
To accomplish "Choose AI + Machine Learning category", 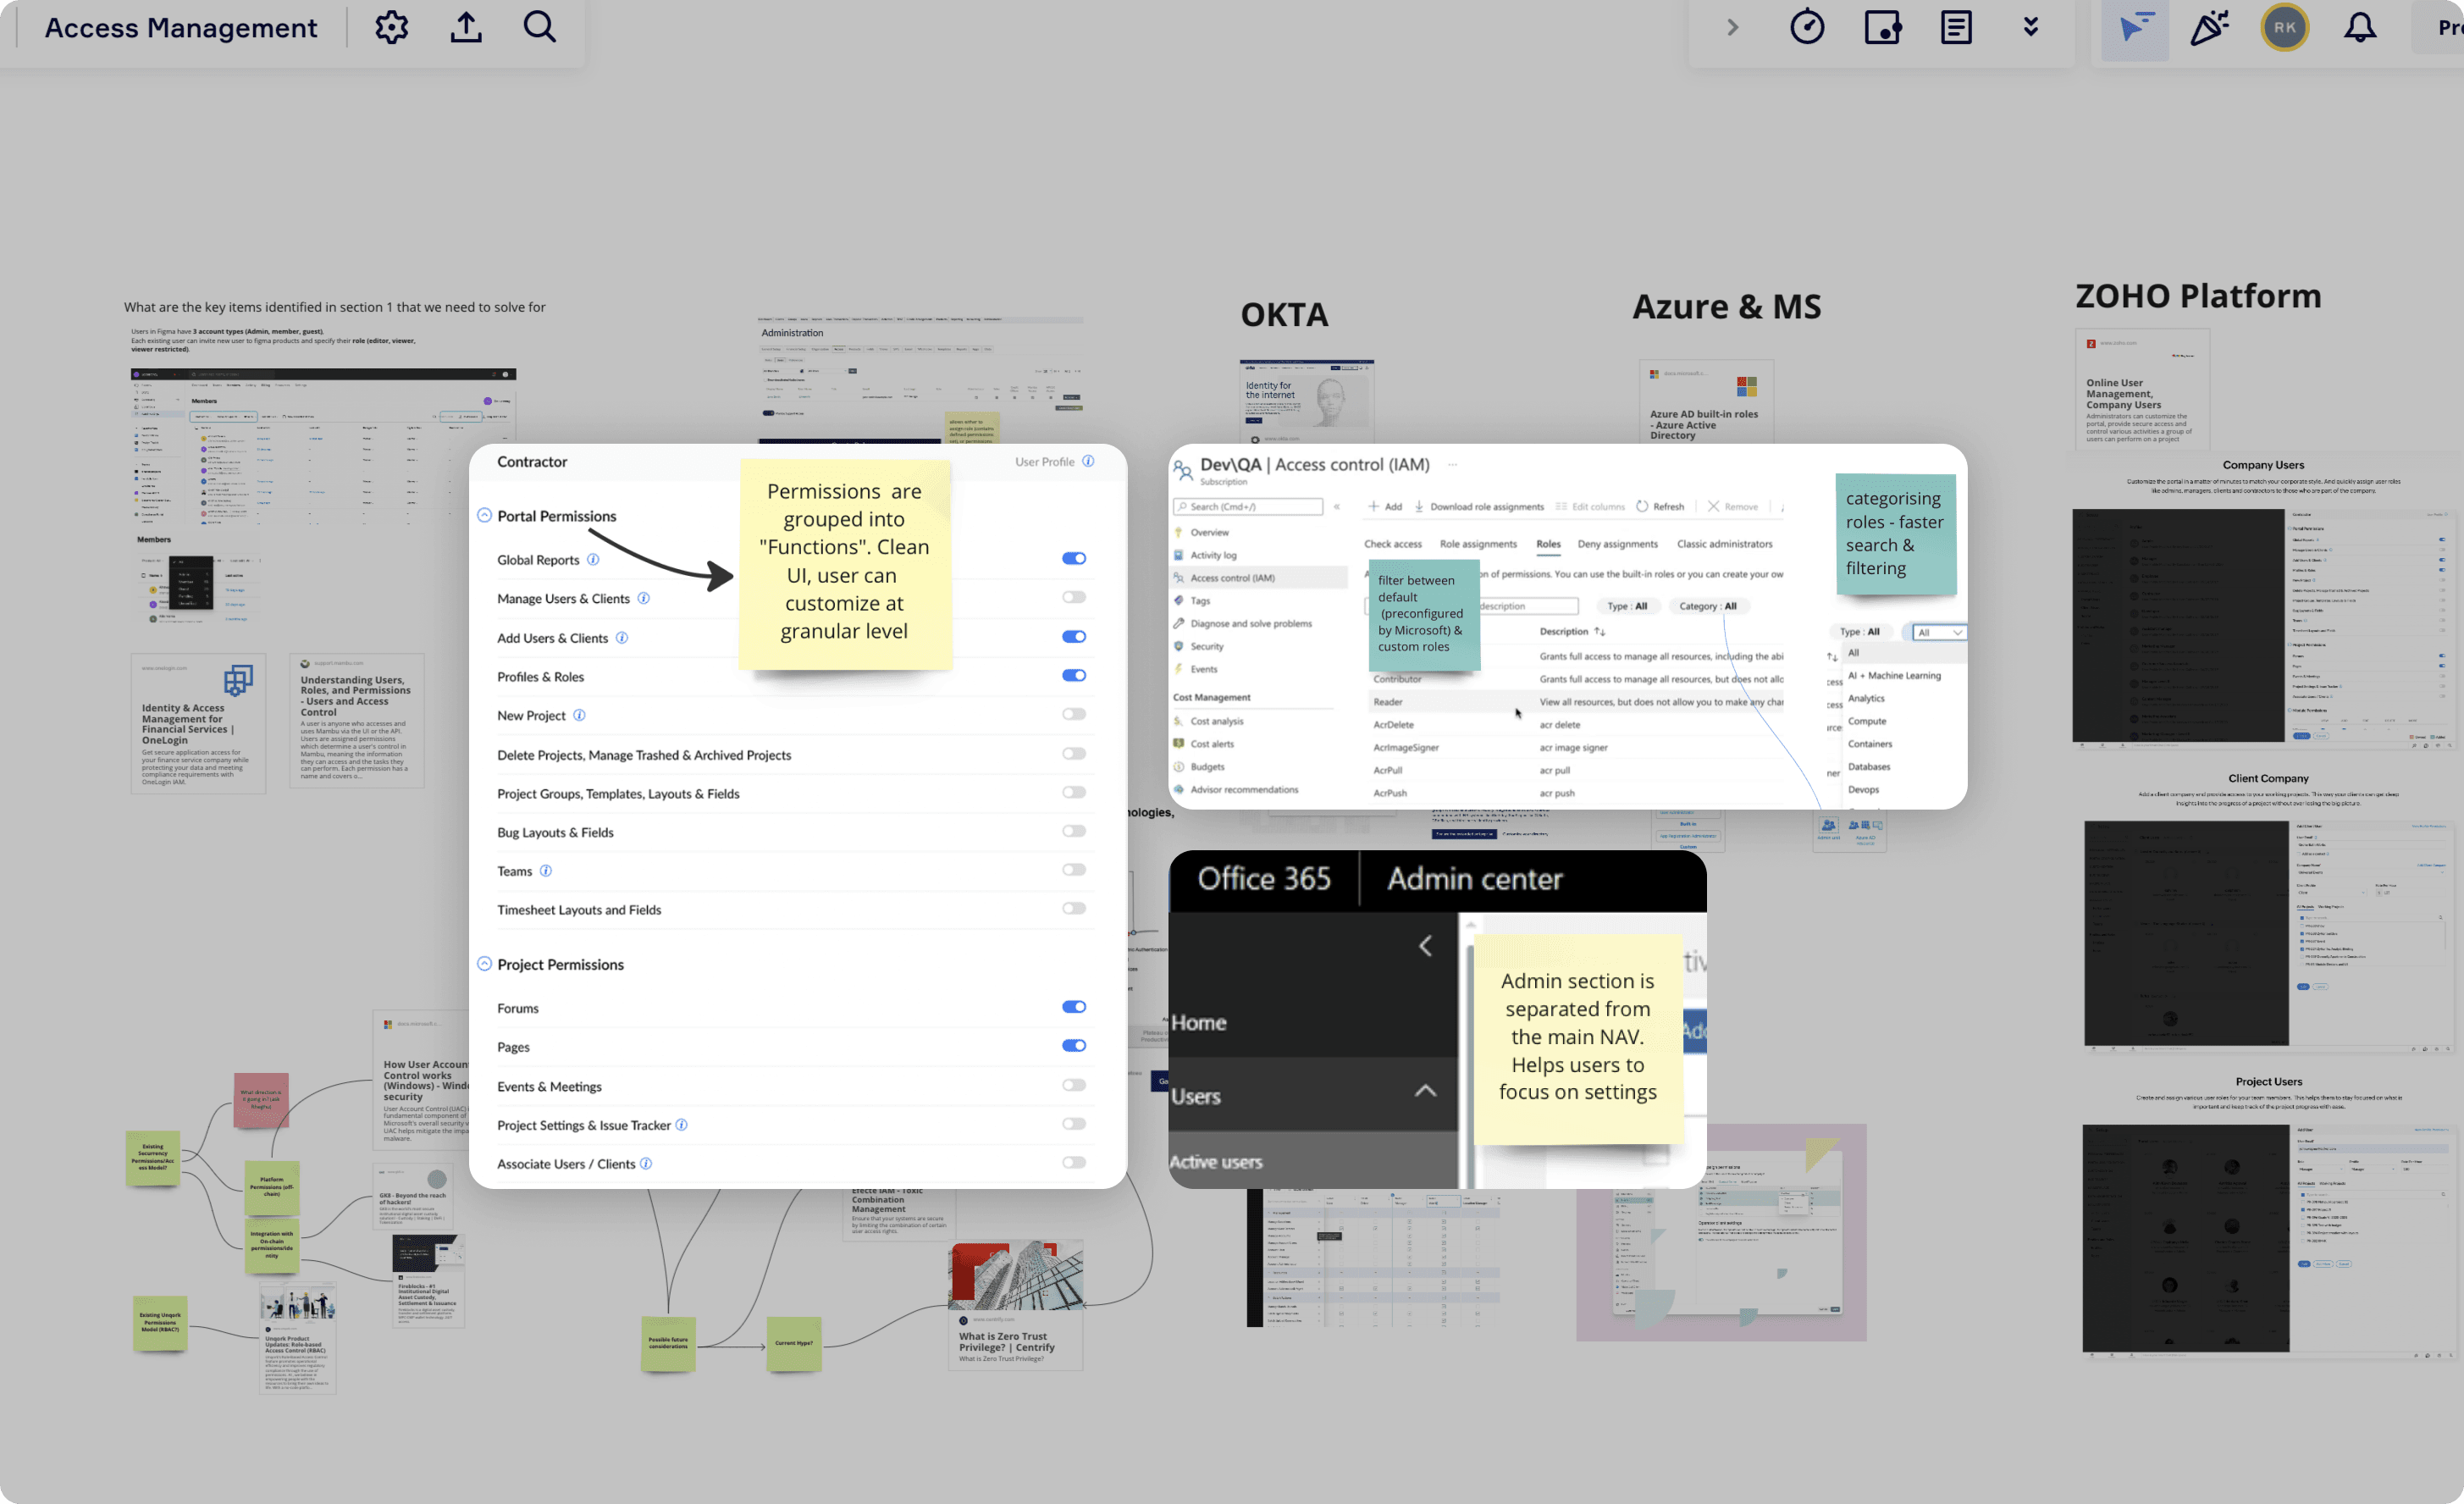I will 1894,676.
